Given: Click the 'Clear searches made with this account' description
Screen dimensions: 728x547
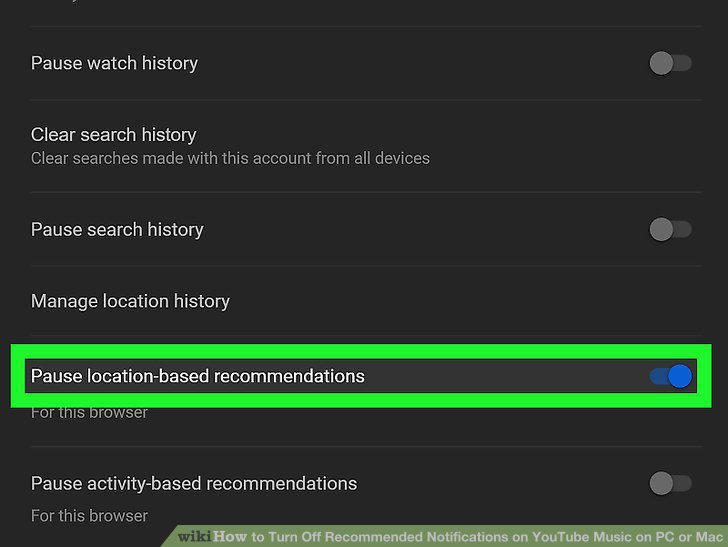Looking at the screenshot, I should point(230,158).
